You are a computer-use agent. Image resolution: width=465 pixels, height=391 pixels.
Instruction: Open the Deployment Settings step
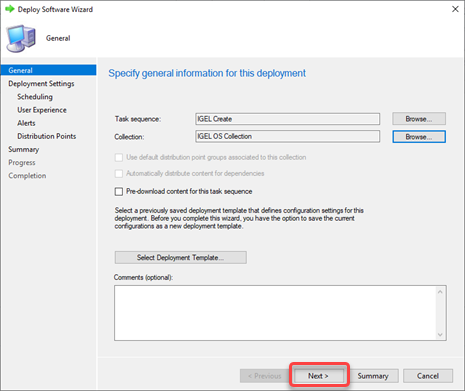click(x=41, y=84)
